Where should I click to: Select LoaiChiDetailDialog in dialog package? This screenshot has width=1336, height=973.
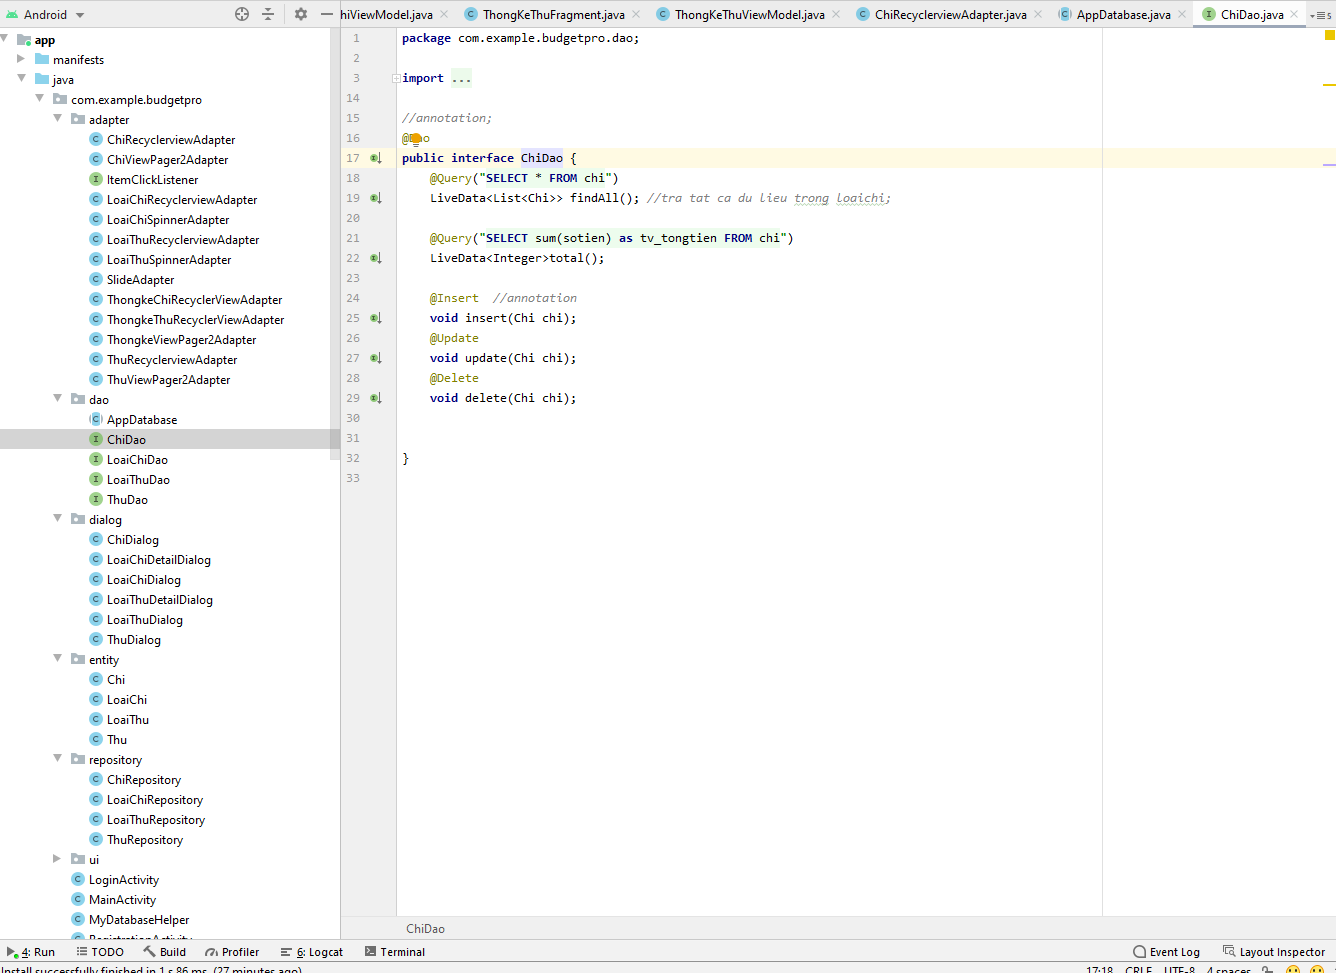point(159,559)
